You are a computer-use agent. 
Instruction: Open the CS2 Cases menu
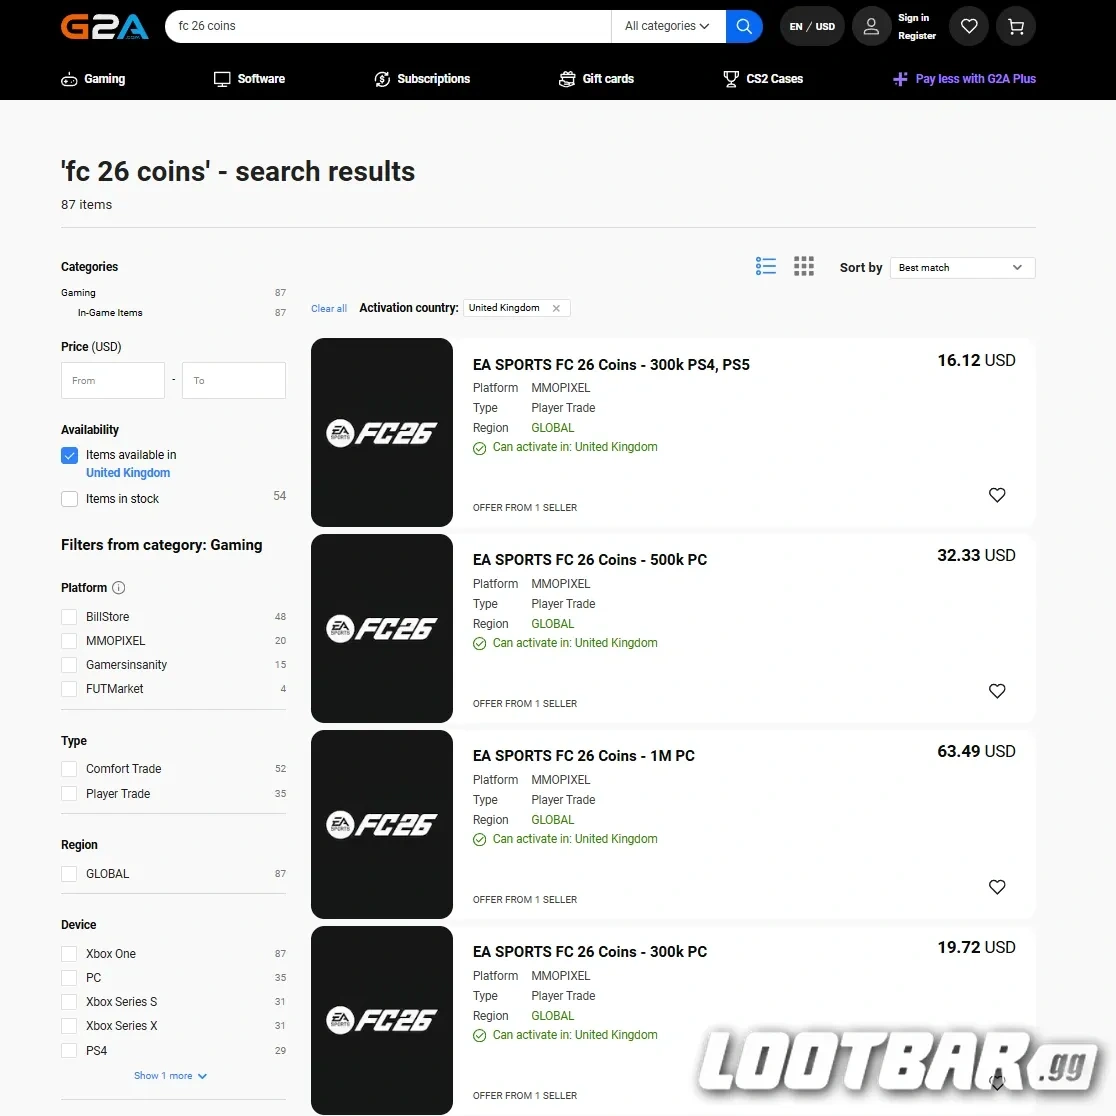click(763, 79)
